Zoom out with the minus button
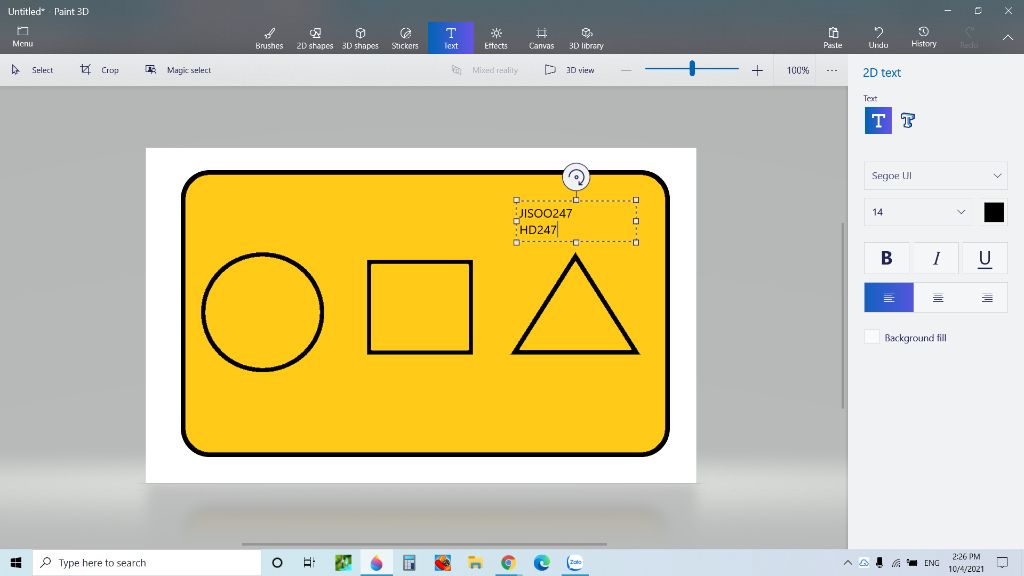Screen dimensions: 1024x576 (x=626, y=70)
